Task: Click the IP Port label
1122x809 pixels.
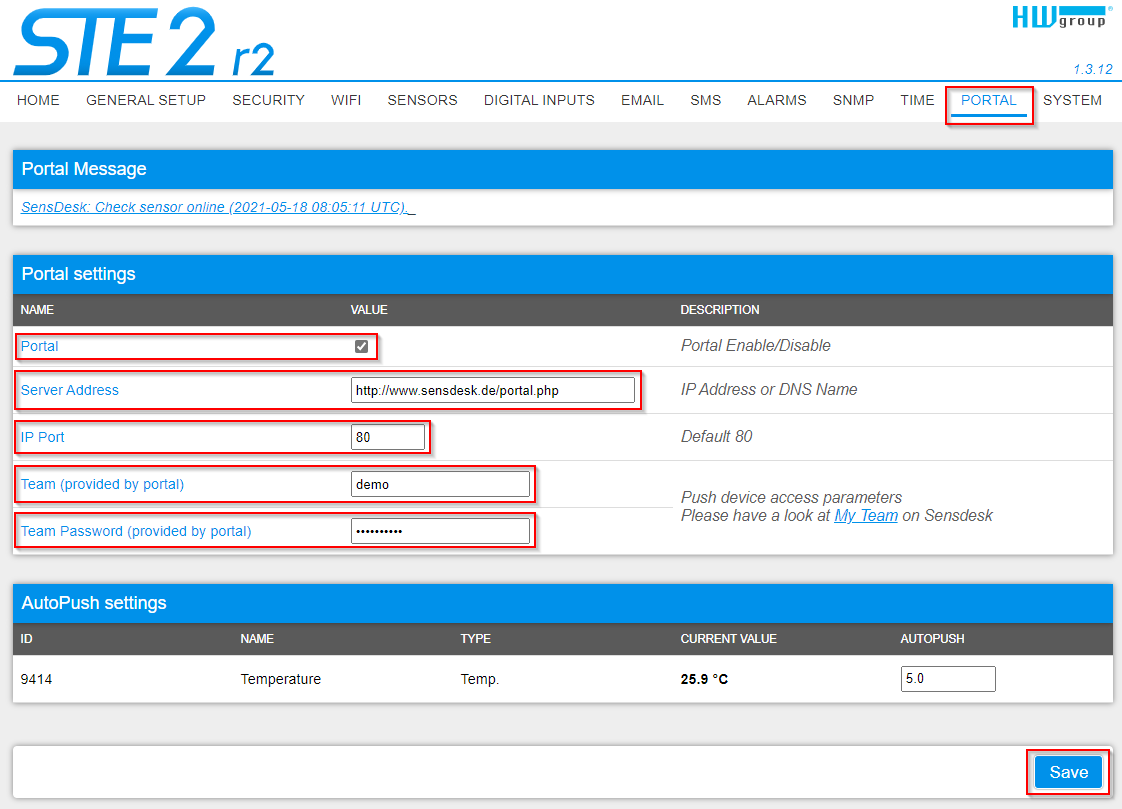Action: [42, 437]
